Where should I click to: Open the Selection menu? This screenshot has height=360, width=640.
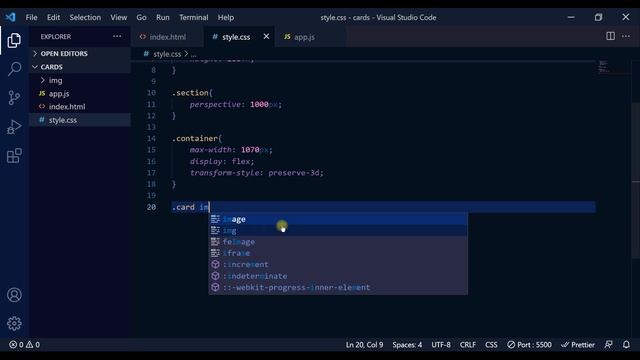point(85,18)
